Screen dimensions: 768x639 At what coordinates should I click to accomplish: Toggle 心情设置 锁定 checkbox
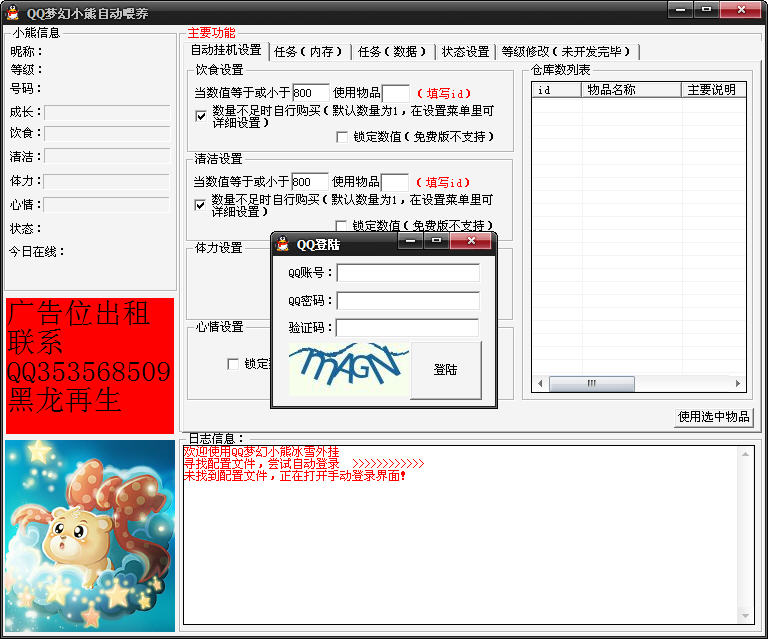tap(233, 364)
